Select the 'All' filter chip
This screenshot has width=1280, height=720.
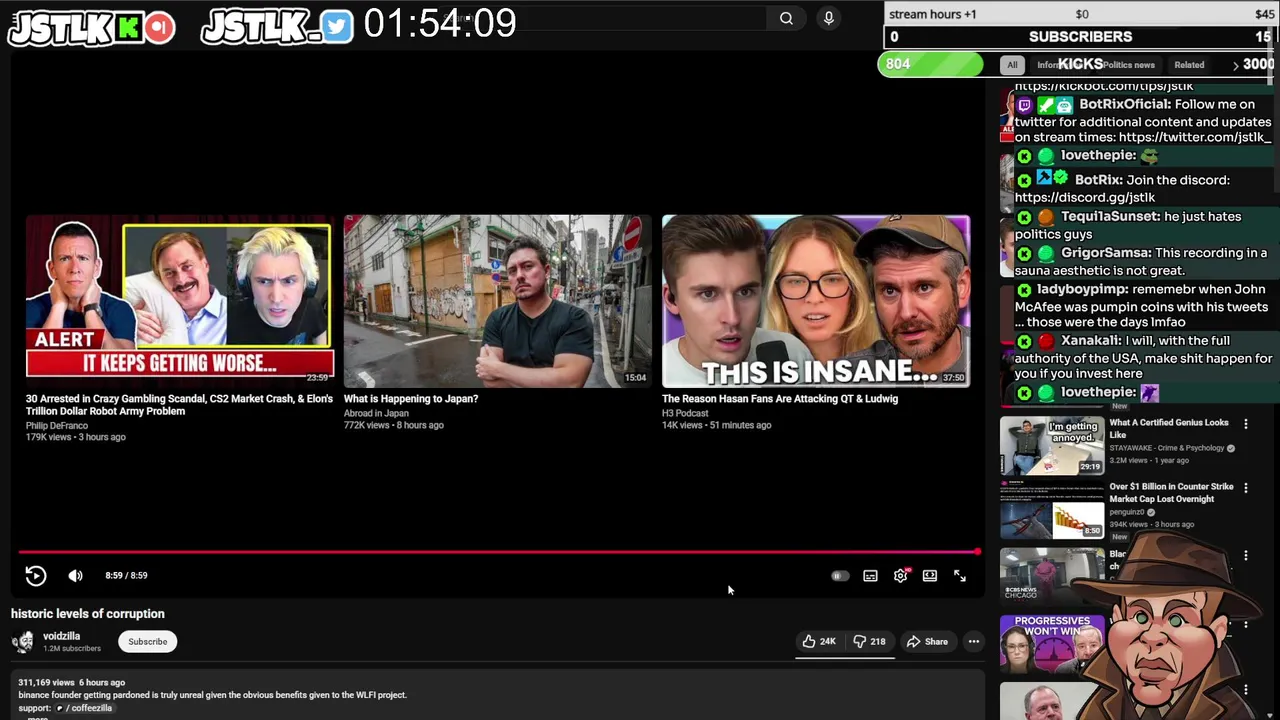coord(1012,65)
